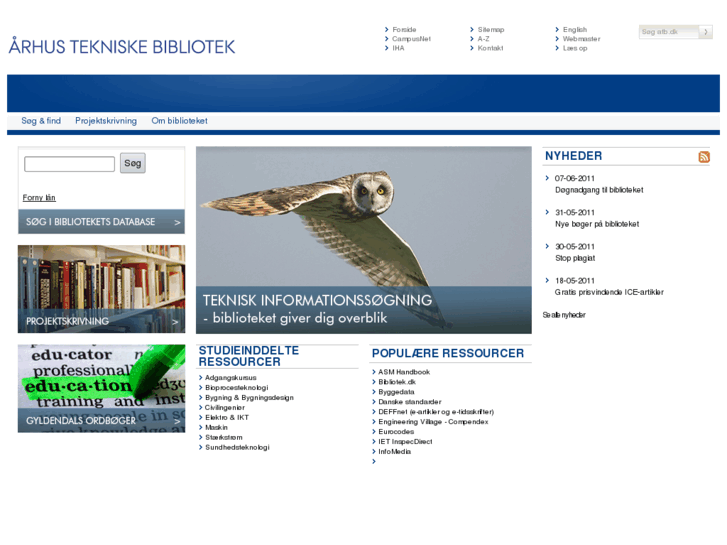Open Stærkstrøm resource link
Screen dimensions: 727x545
[x=223, y=437]
